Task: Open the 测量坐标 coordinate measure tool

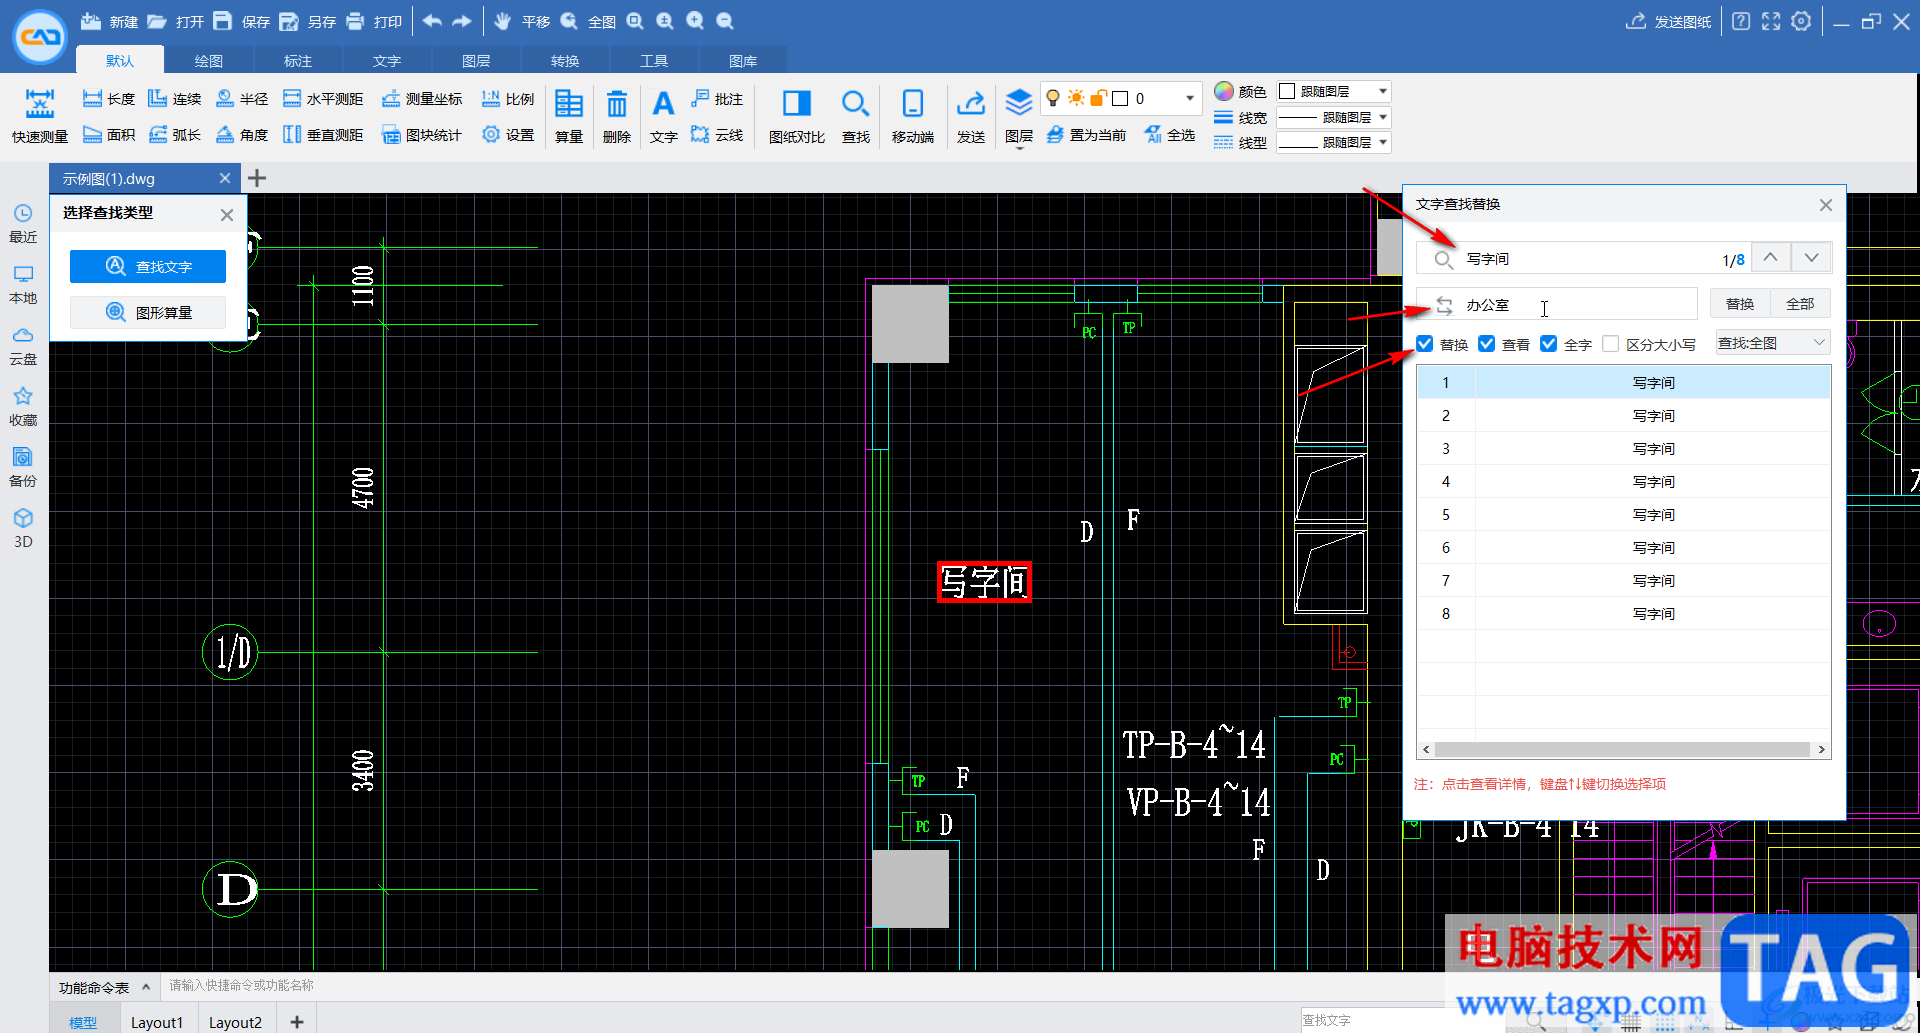Action: pos(422,99)
